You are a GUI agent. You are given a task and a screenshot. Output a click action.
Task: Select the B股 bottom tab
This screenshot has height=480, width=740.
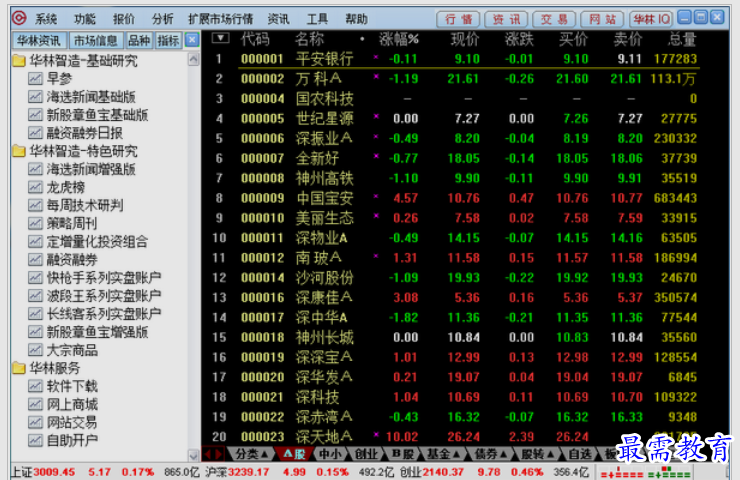[x=403, y=454]
